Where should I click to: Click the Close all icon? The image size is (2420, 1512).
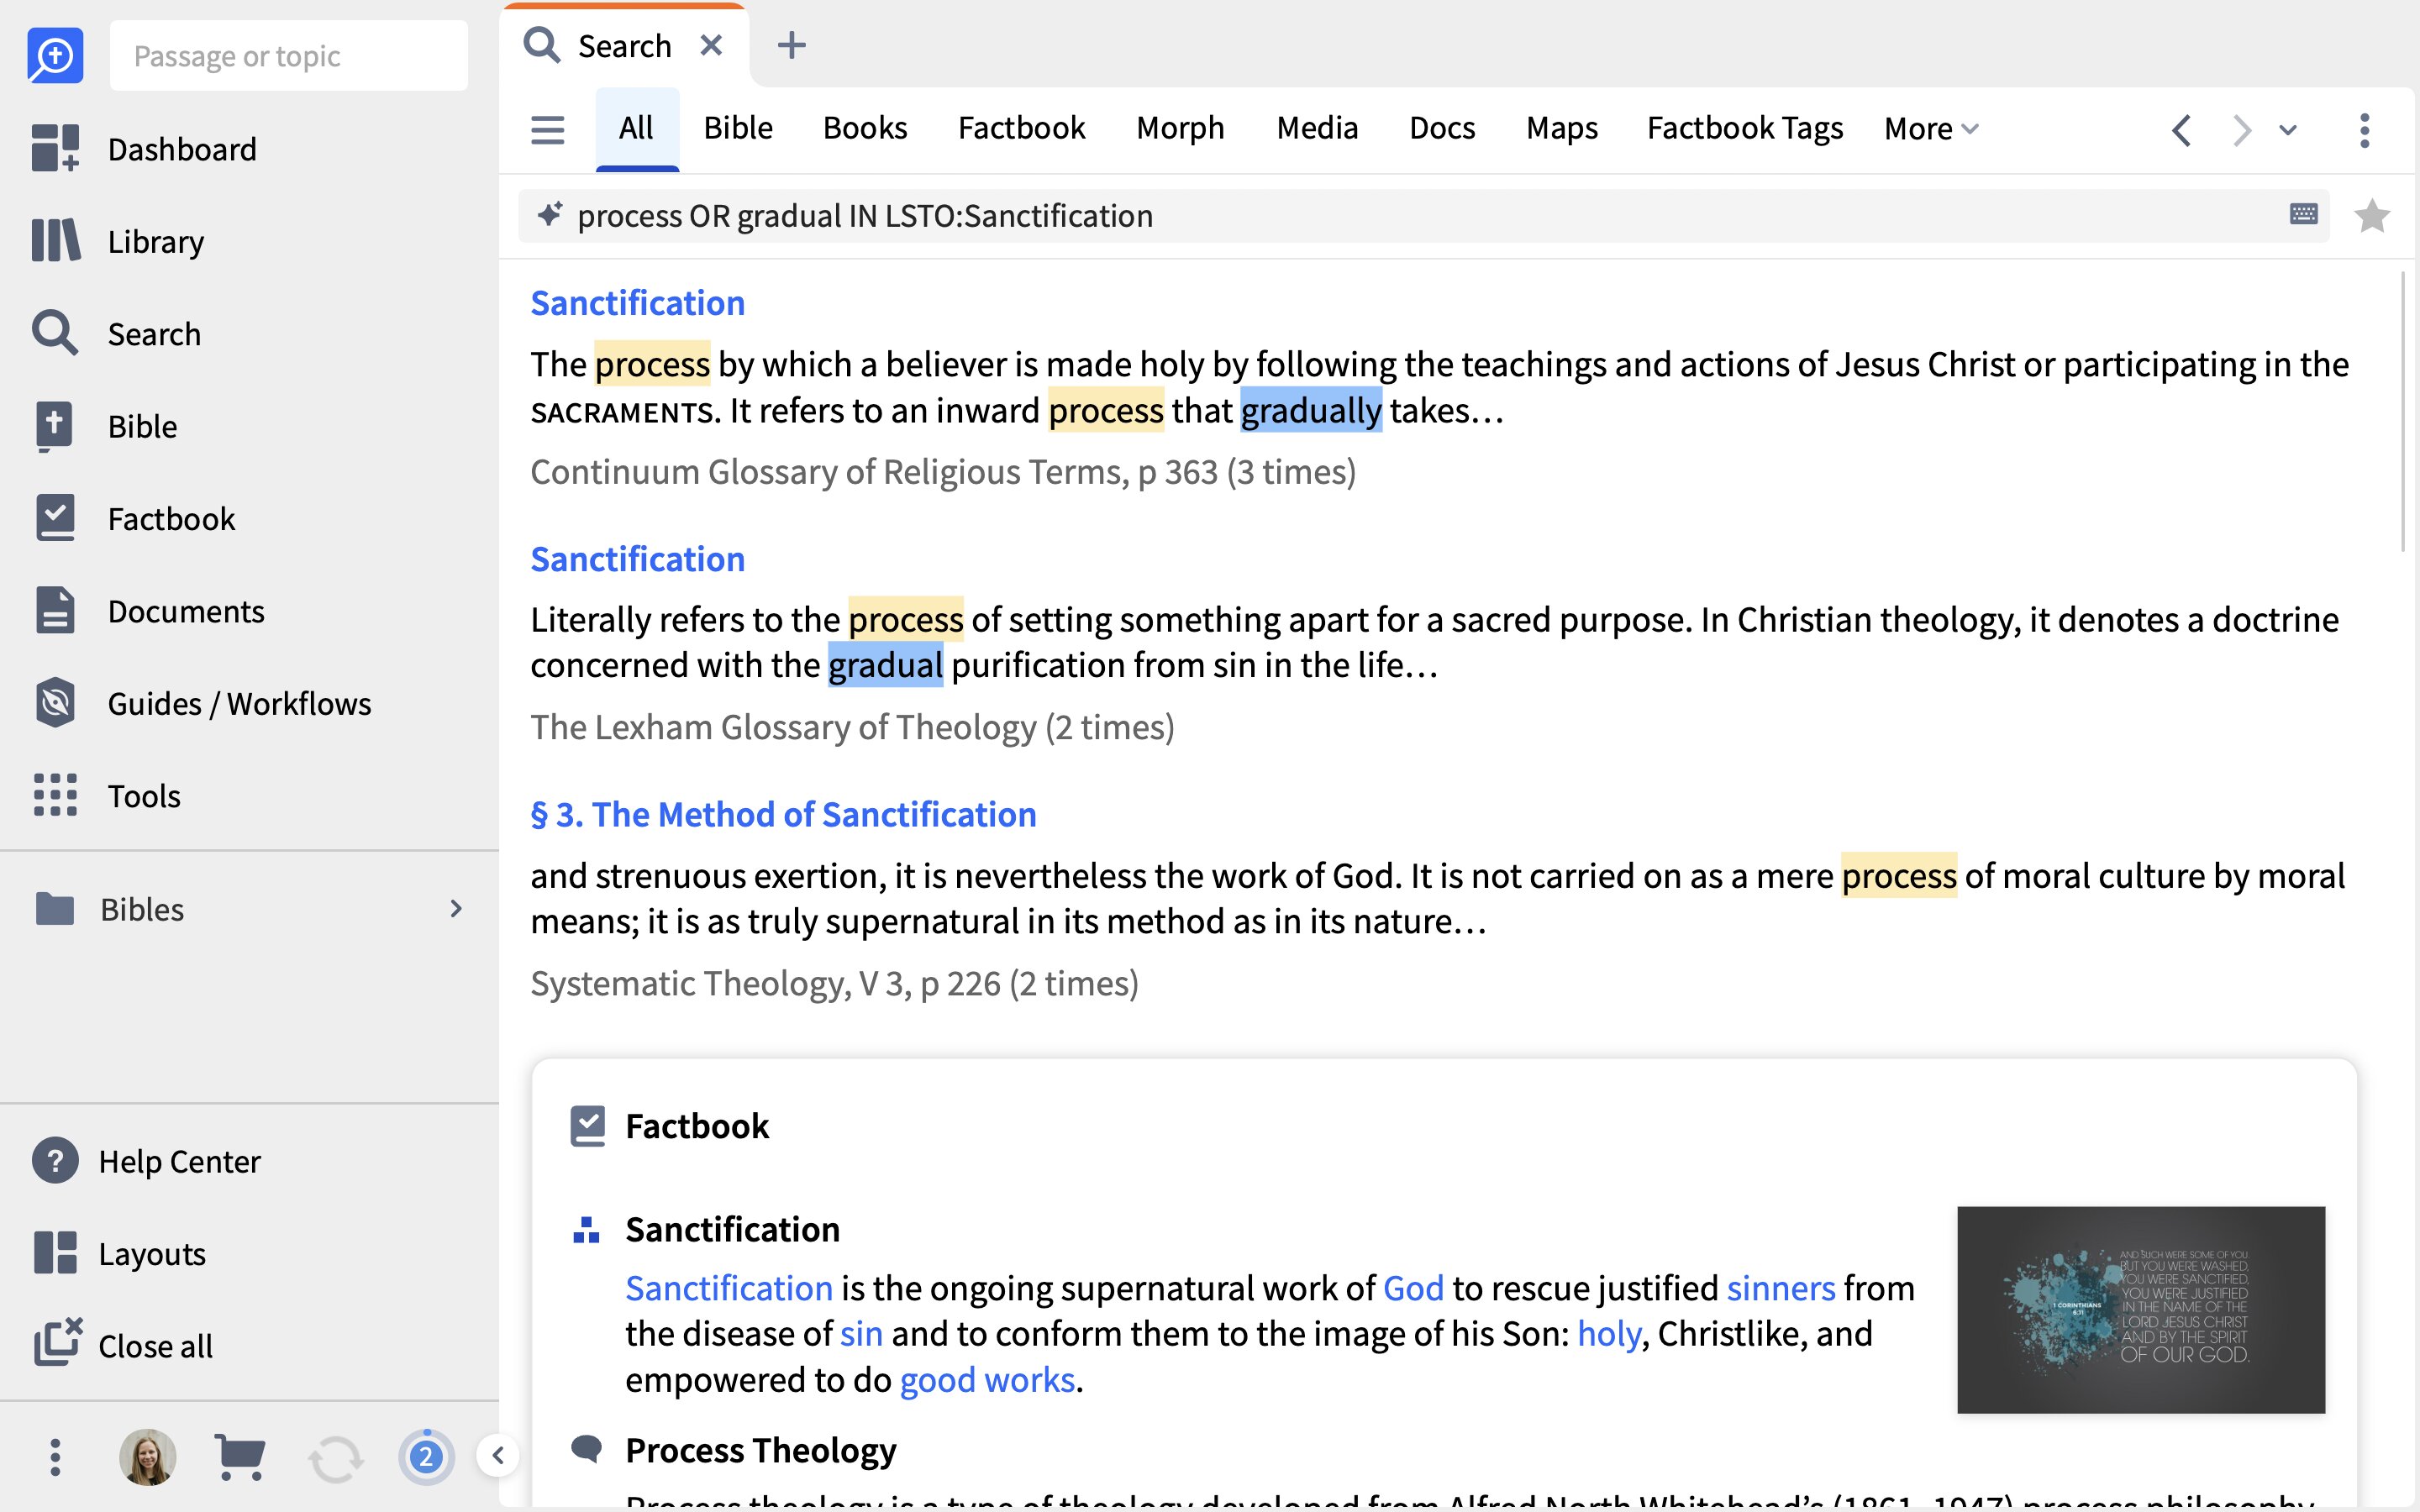[57, 1343]
